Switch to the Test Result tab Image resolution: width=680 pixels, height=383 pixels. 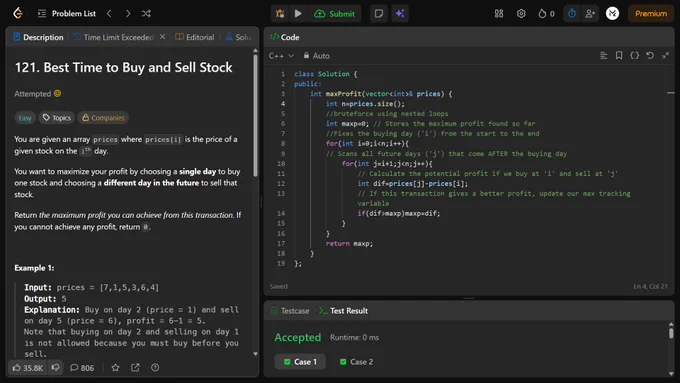pos(343,311)
